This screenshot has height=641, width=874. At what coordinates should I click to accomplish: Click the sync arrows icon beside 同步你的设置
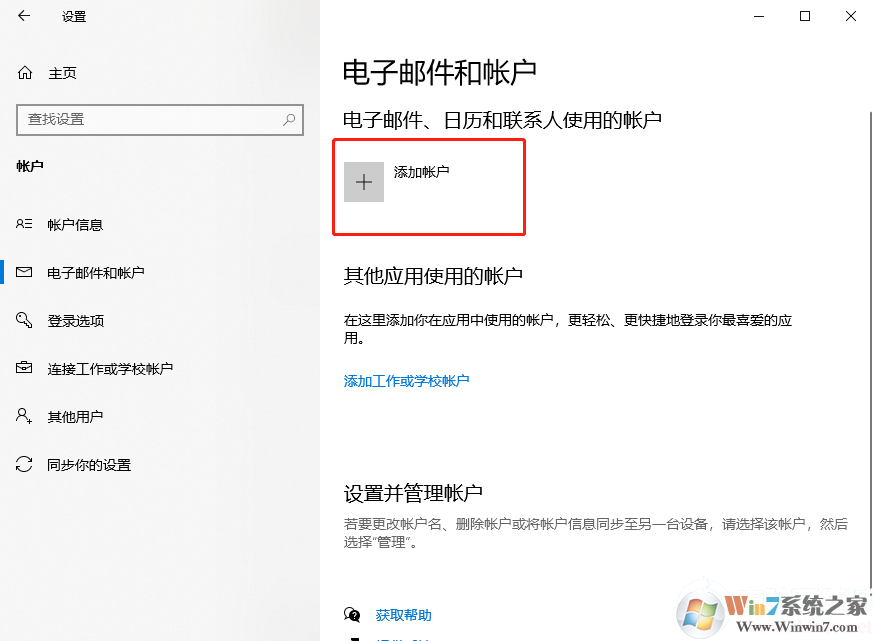pos(22,464)
